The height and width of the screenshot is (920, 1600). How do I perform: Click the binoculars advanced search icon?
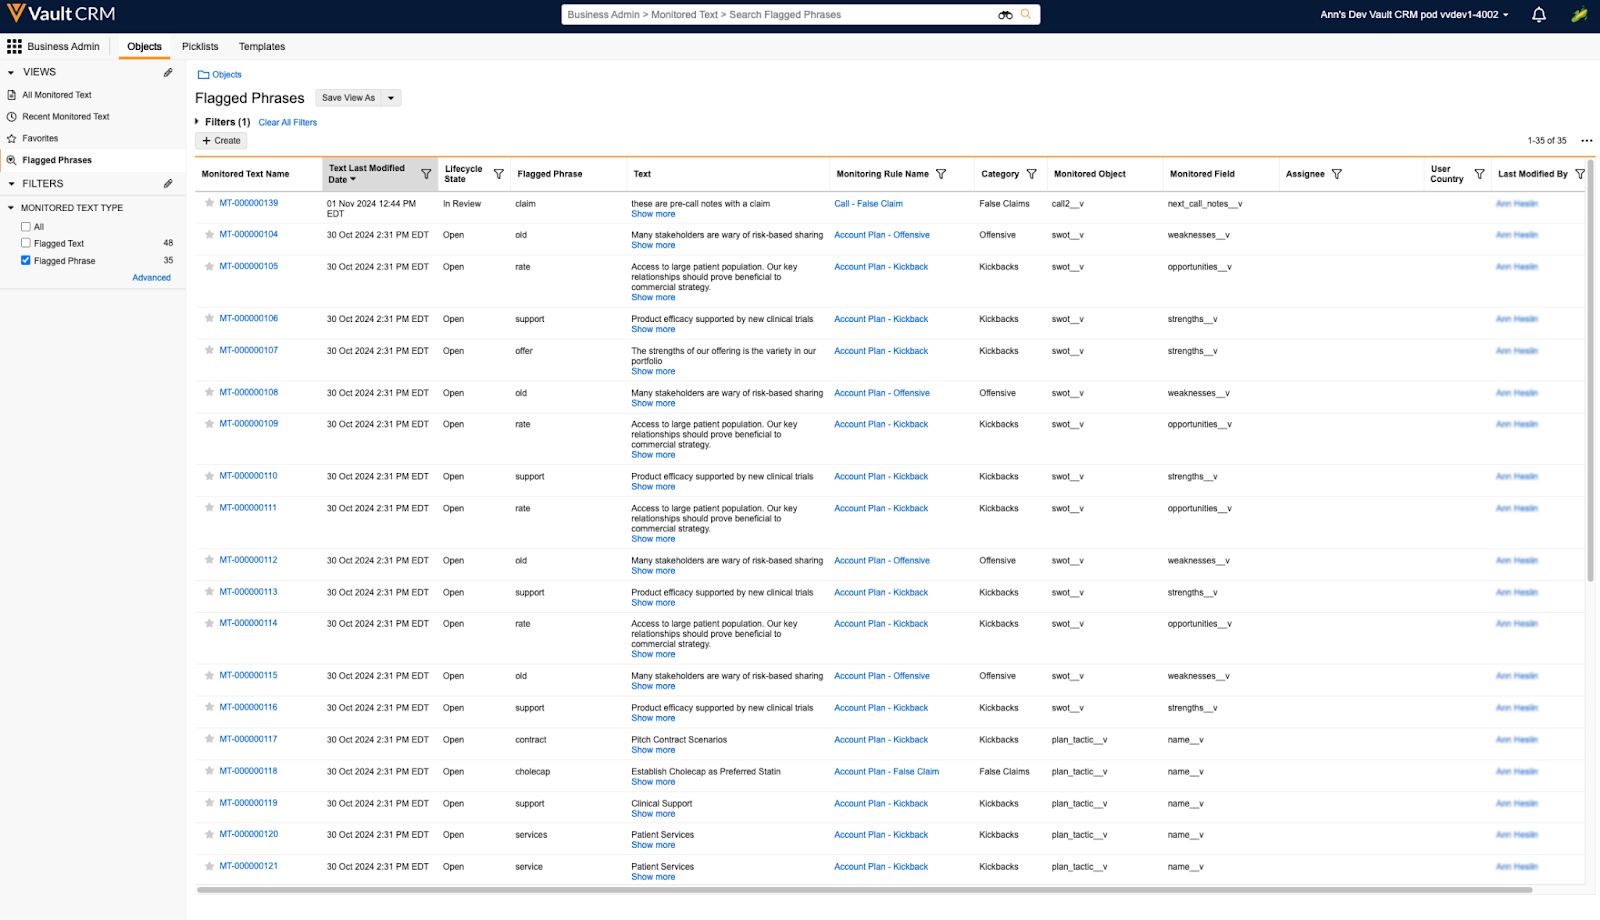[1005, 15]
